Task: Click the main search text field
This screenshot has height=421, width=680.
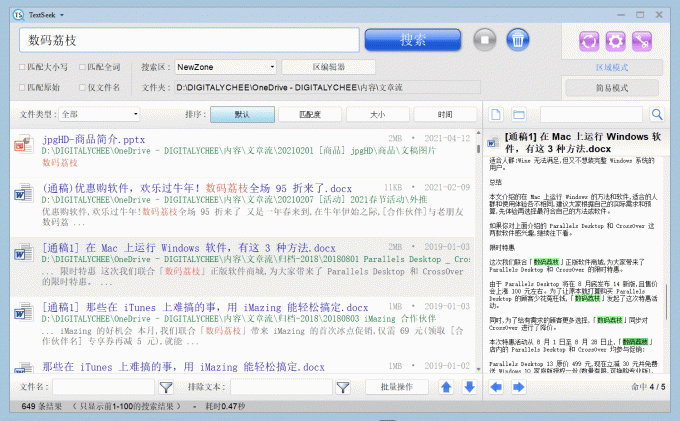Action: point(190,40)
